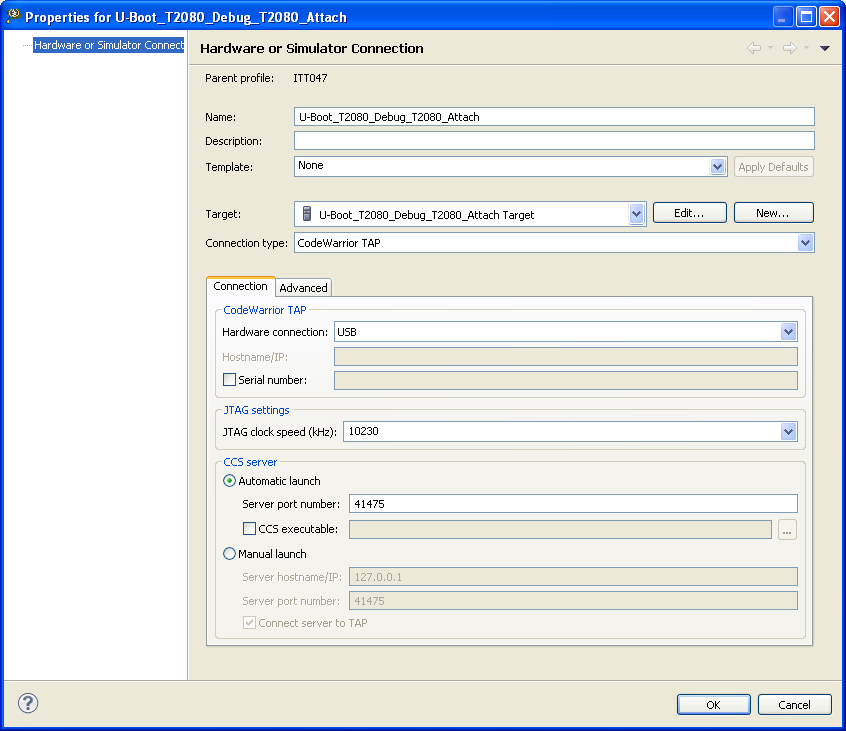Maximize the Properties dialog window
The image size is (846, 731).
(806, 17)
